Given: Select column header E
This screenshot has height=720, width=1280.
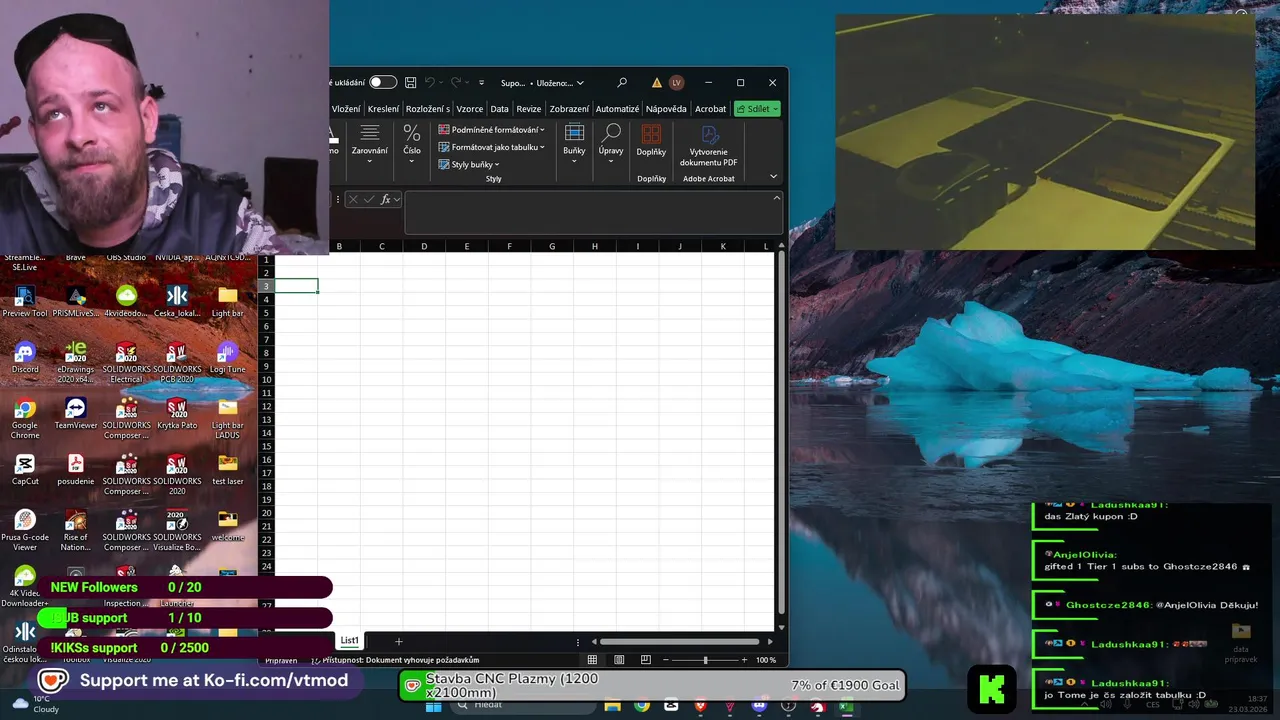Looking at the screenshot, I should 467,246.
